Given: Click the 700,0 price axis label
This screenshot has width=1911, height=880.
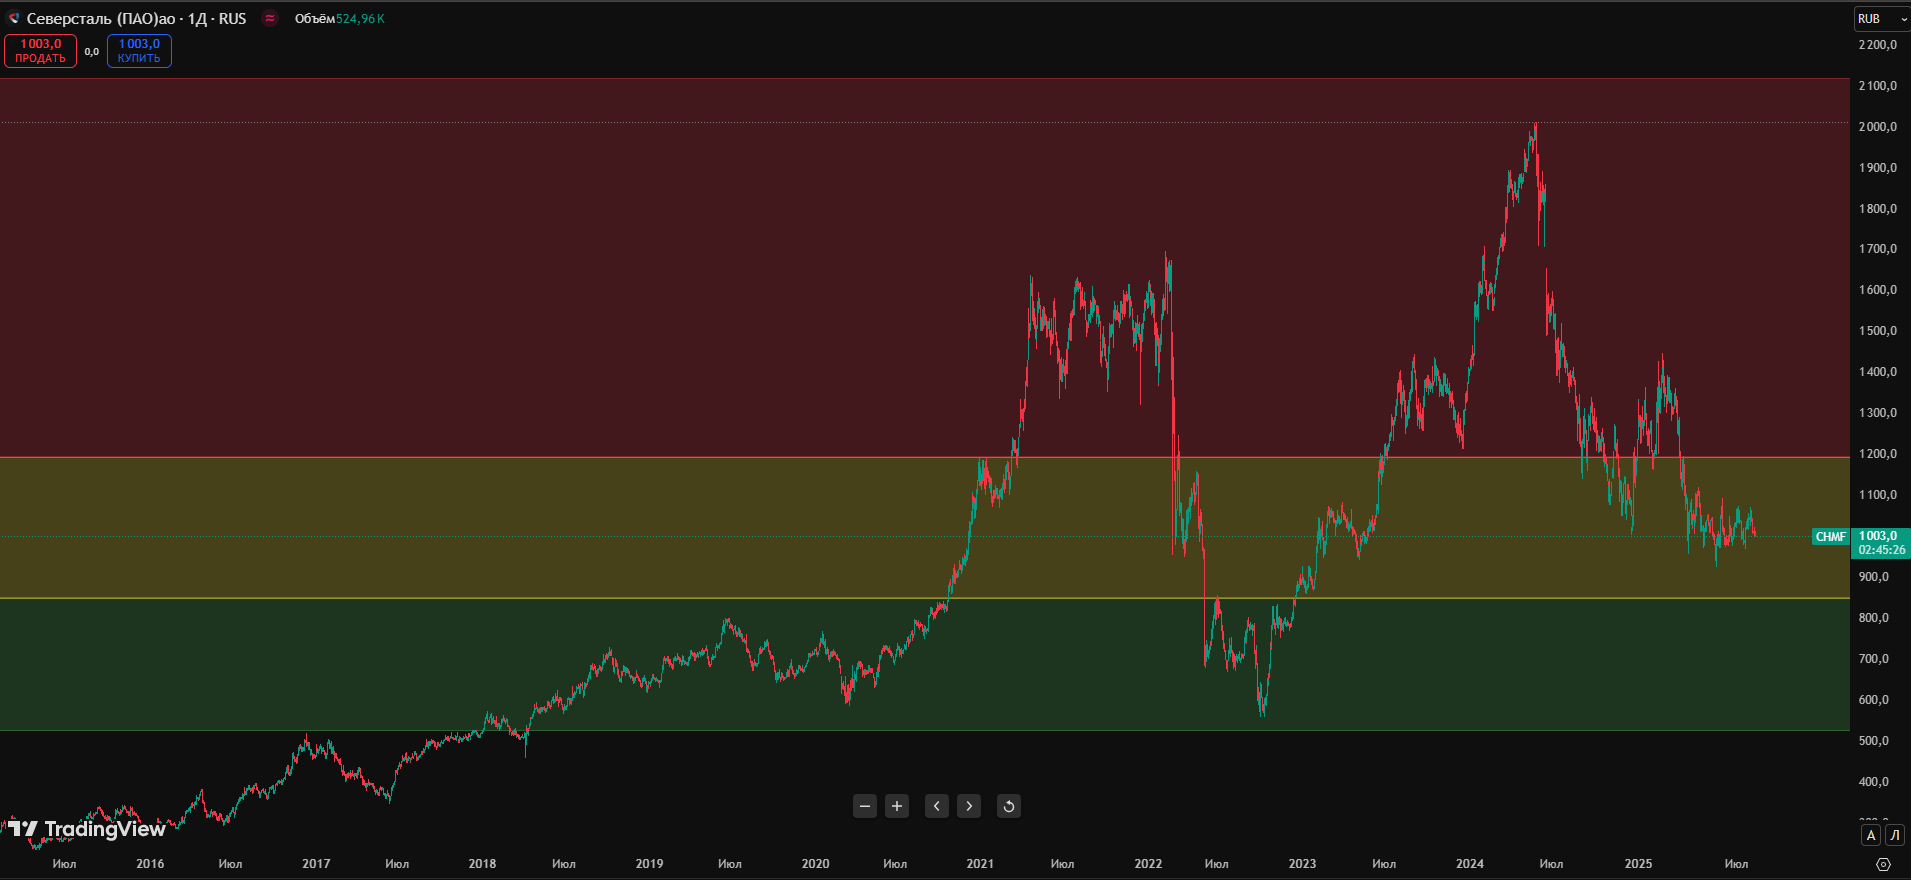Looking at the screenshot, I should pos(1874,659).
